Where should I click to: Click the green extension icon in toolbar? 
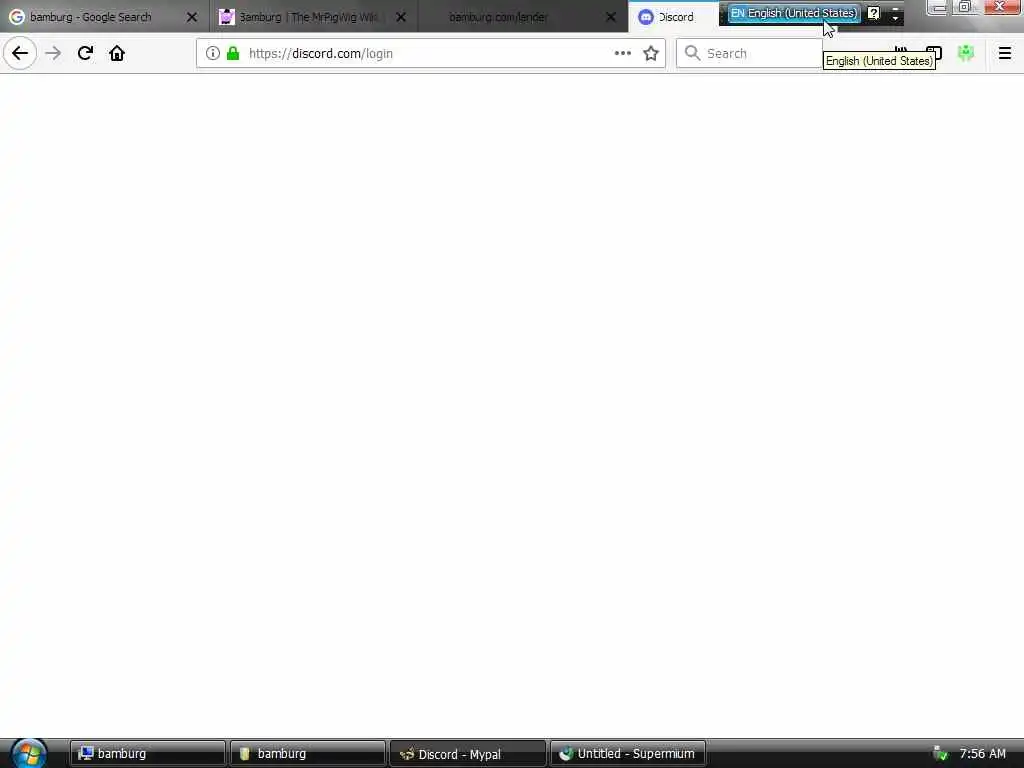click(x=965, y=53)
